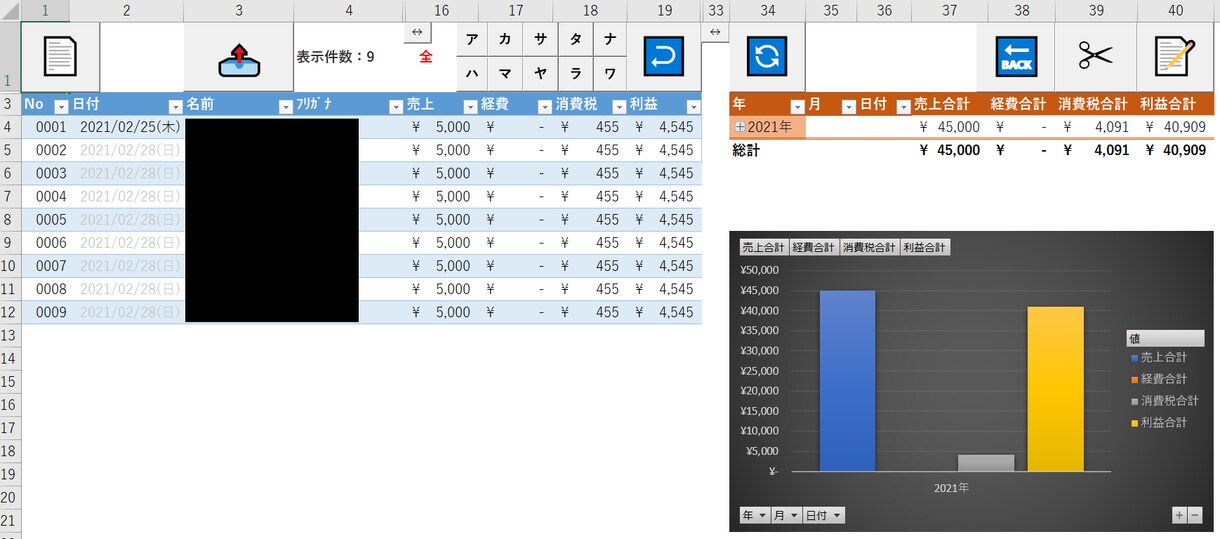
Task: Click 売上合計 entry in chart legend
Action: point(1159,357)
